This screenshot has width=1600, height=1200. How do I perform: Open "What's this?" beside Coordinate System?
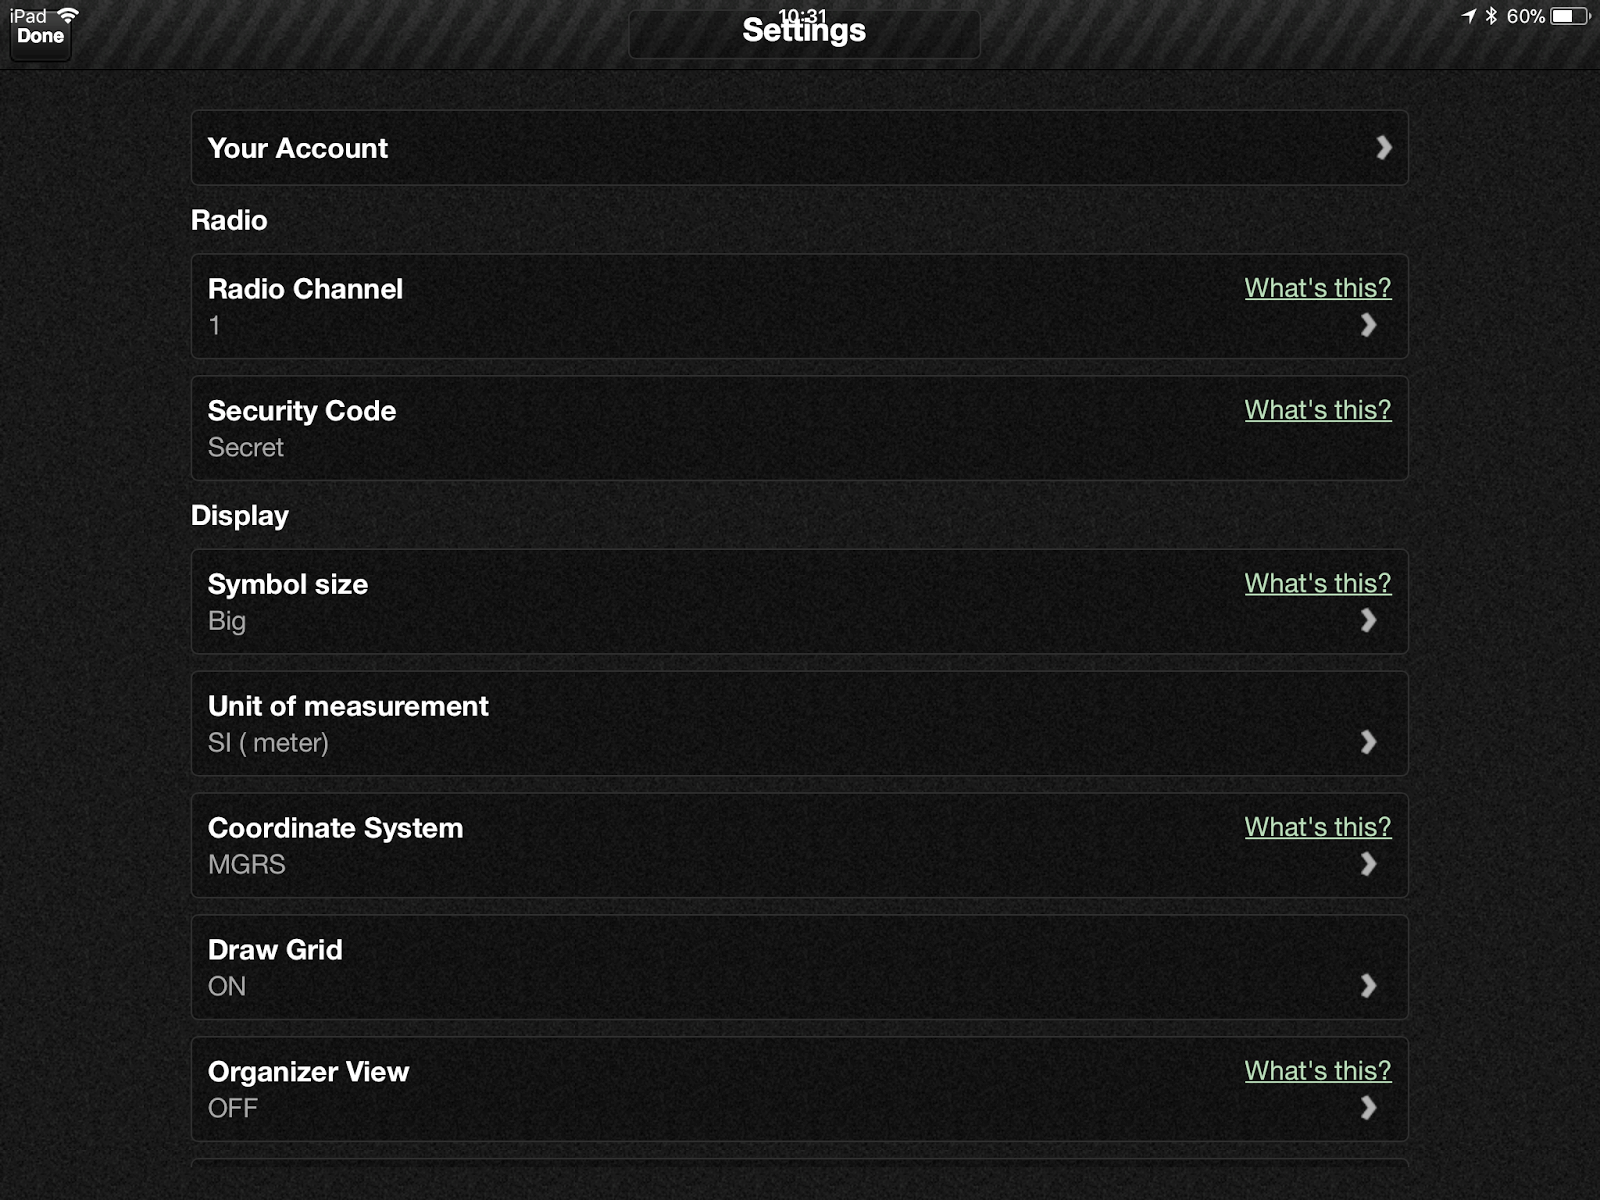click(x=1317, y=827)
